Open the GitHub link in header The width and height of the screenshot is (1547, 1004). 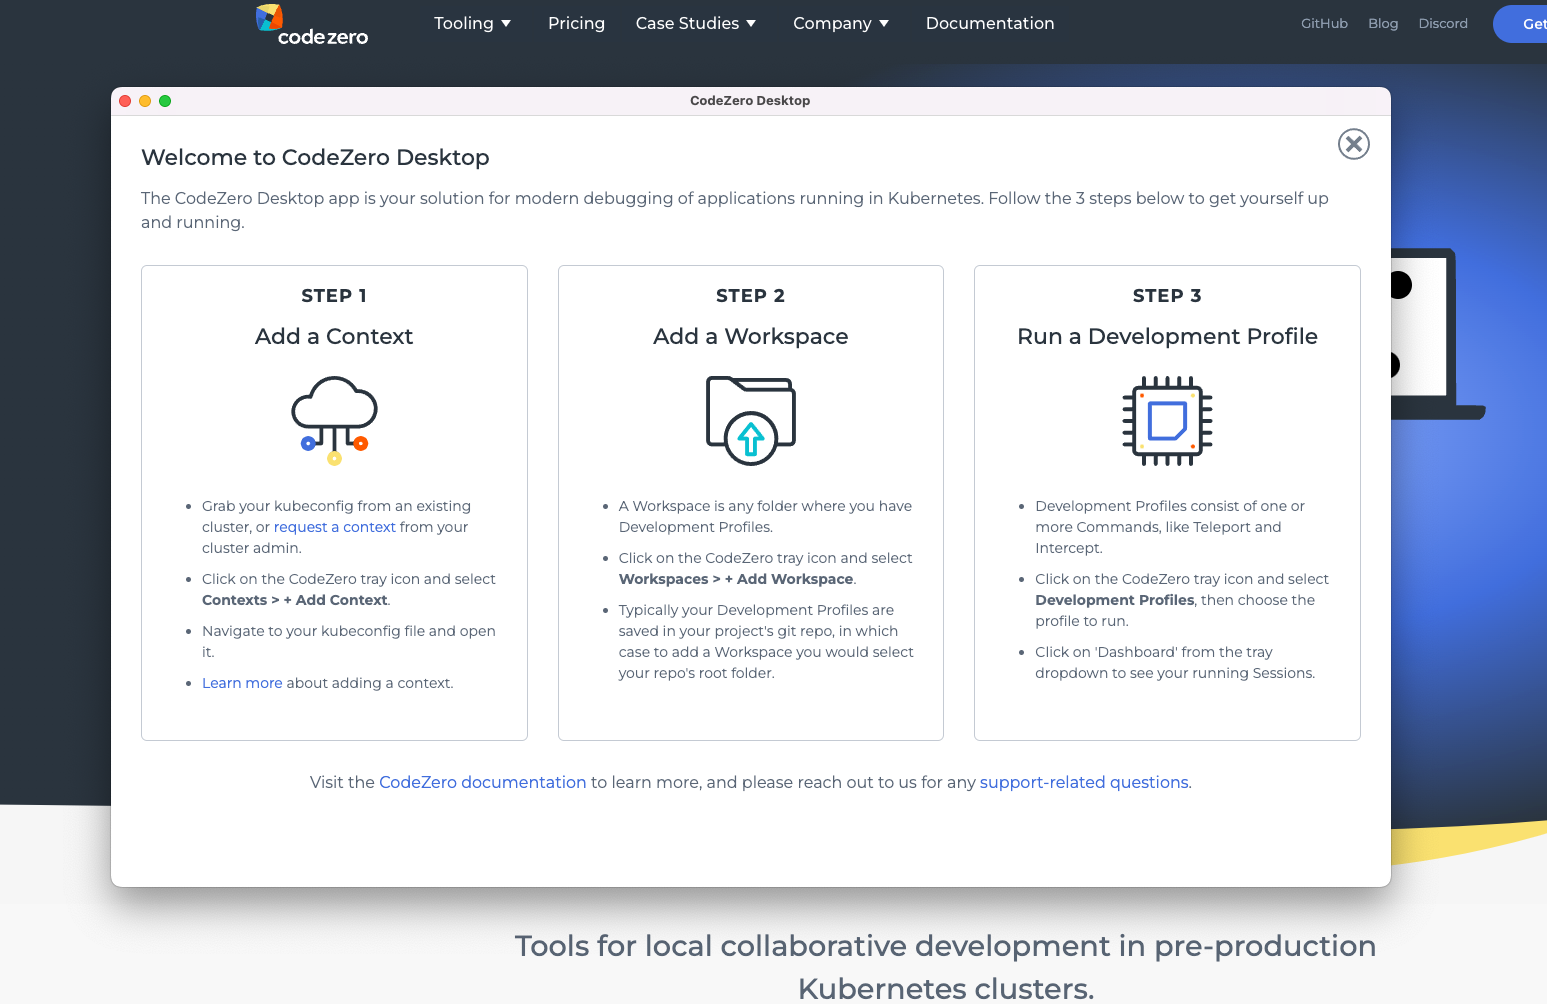pyautogui.click(x=1324, y=23)
